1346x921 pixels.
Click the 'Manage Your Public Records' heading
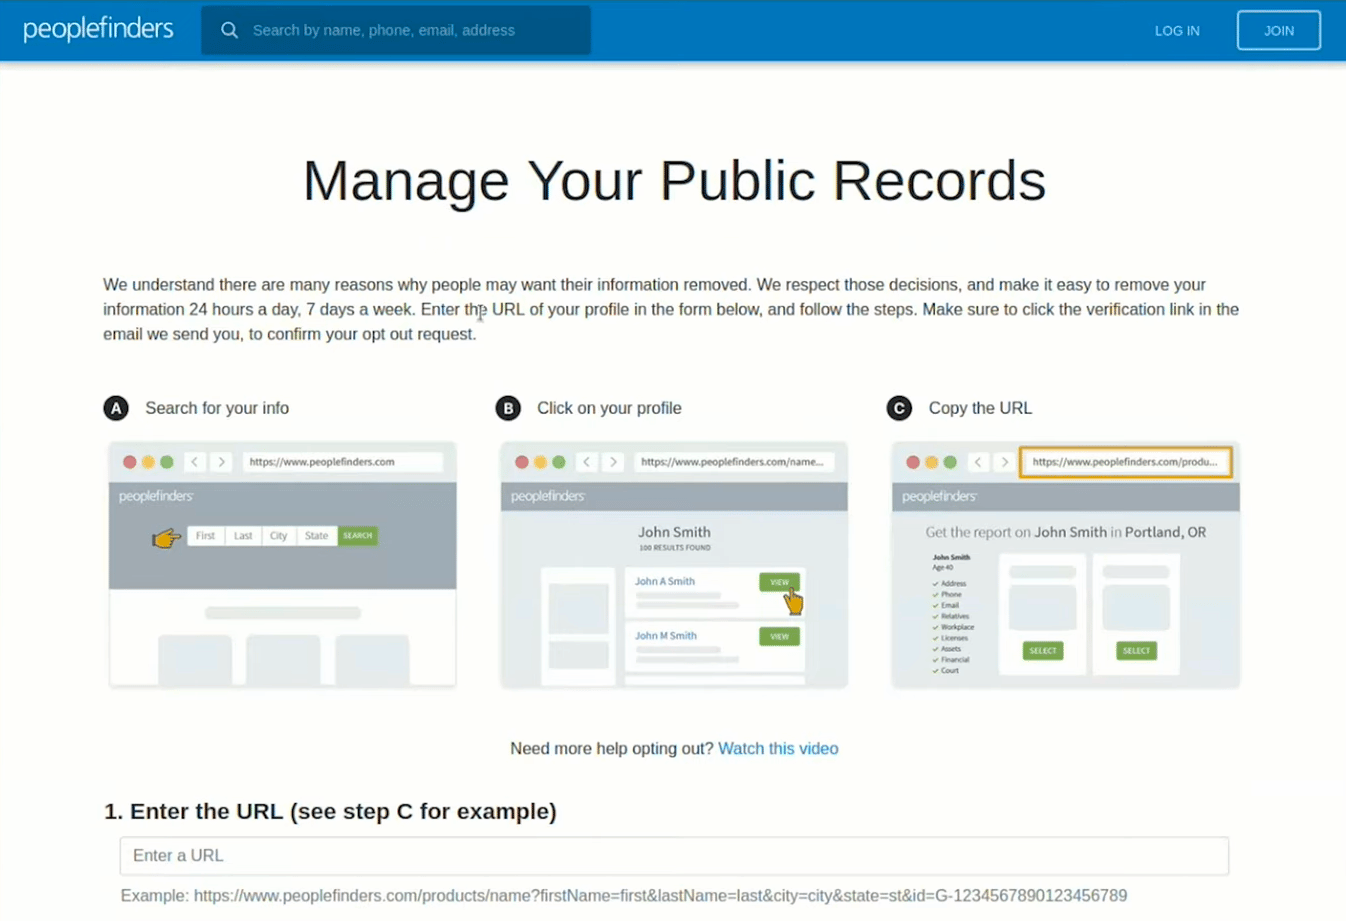pyautogui.click(x=674, y=181)
